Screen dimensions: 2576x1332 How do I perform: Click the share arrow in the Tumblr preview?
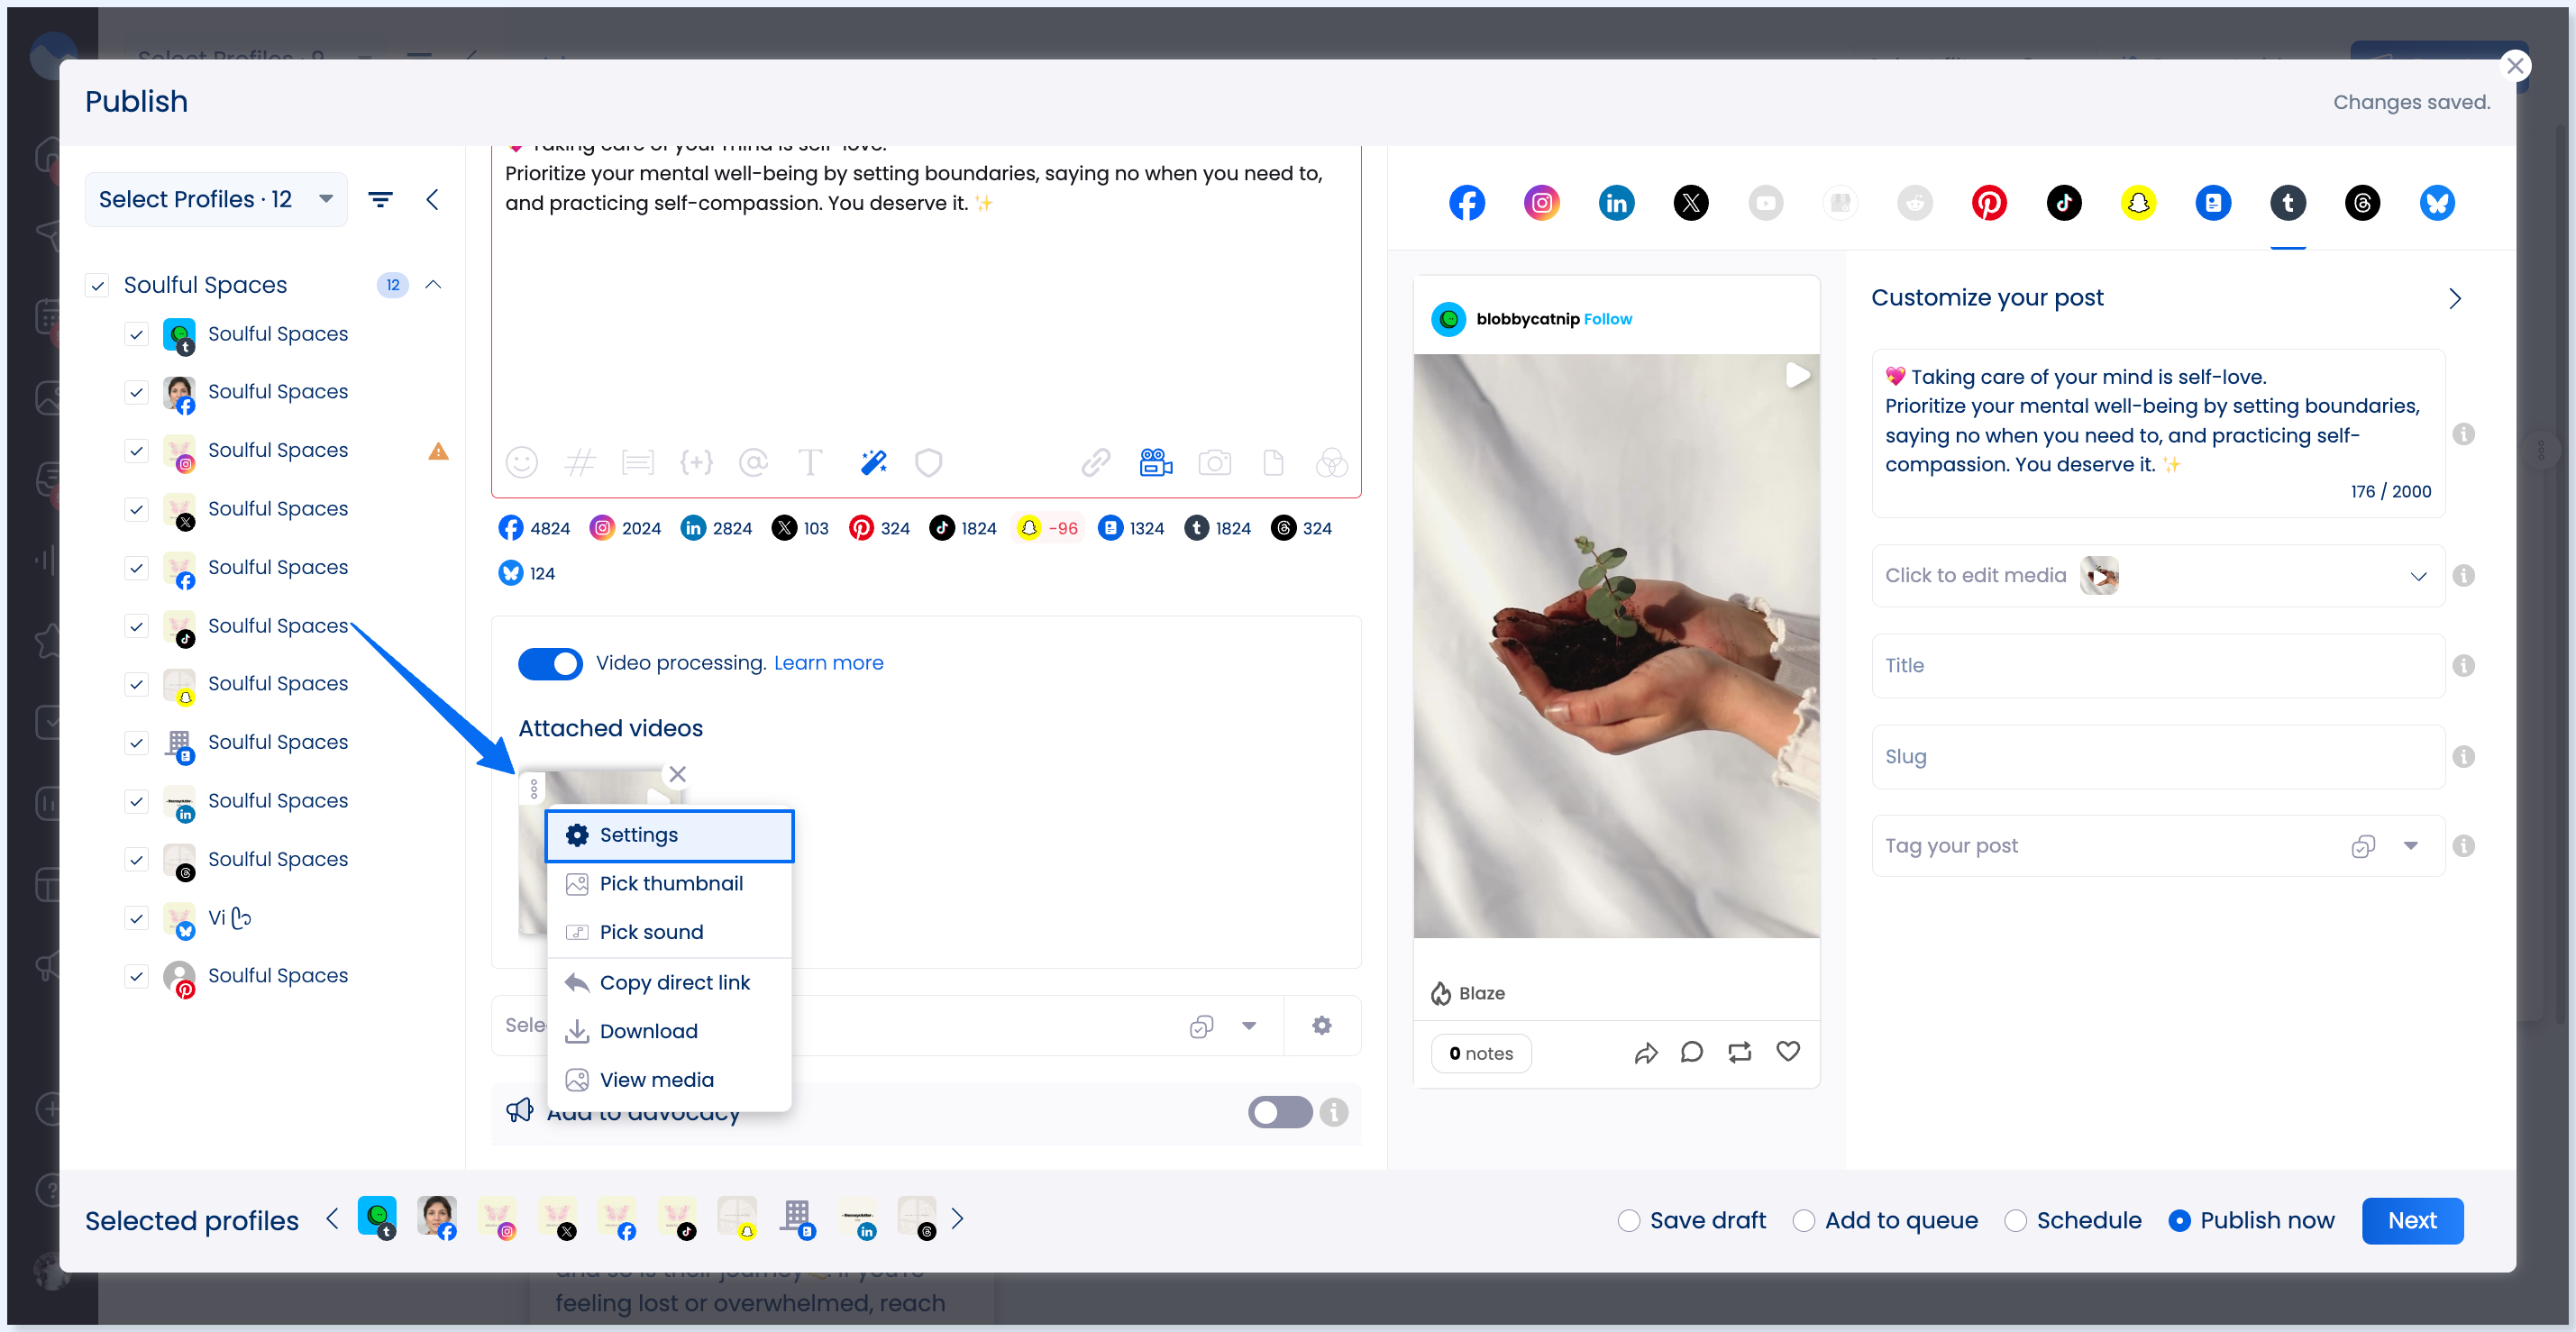1646,1052
